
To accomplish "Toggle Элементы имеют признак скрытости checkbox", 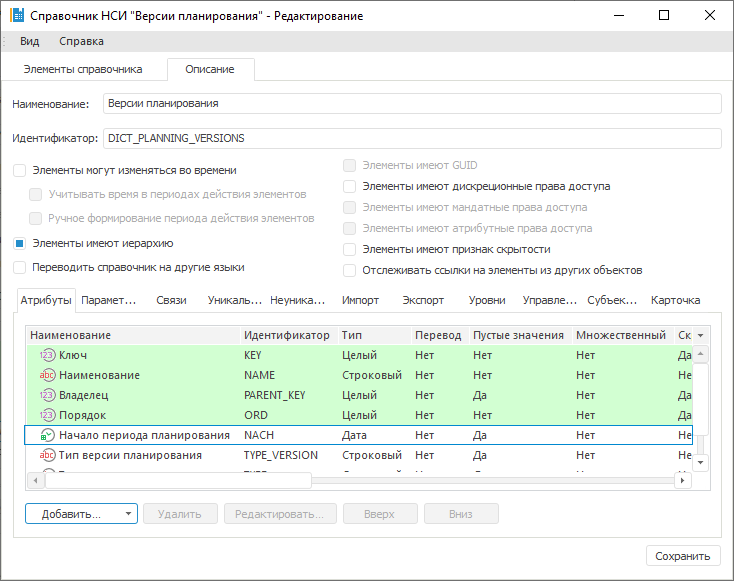I will tap(349, 249).
